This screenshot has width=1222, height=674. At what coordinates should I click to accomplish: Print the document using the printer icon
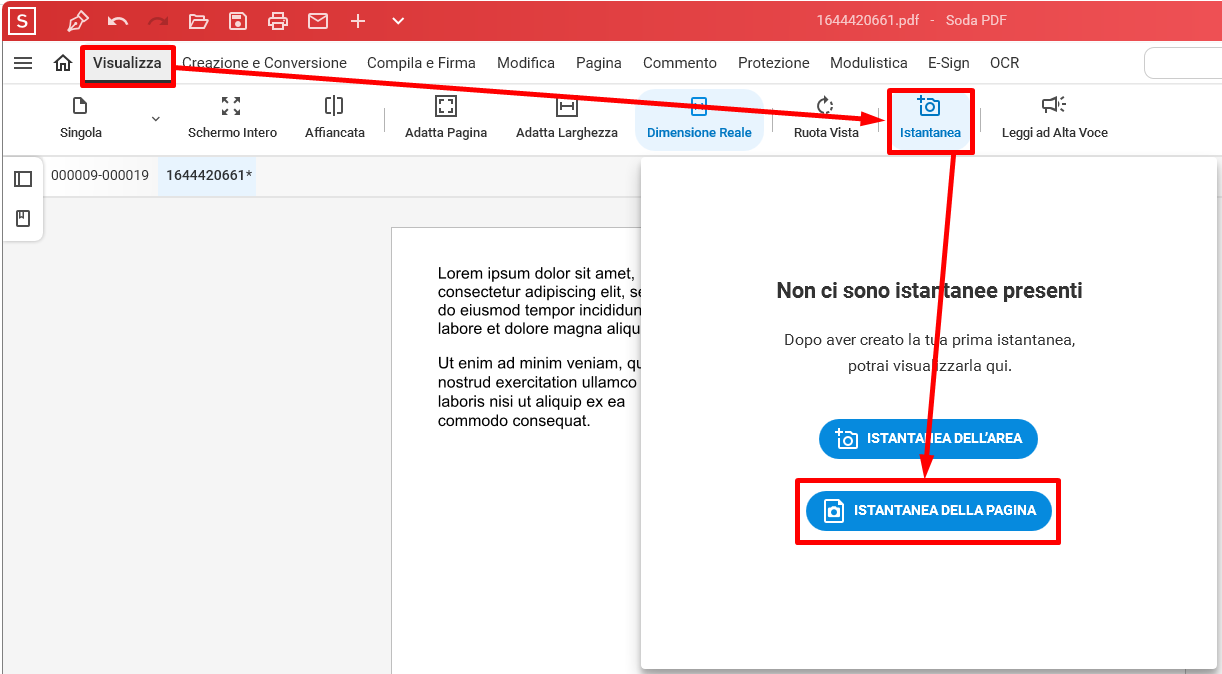coord(278,21)
